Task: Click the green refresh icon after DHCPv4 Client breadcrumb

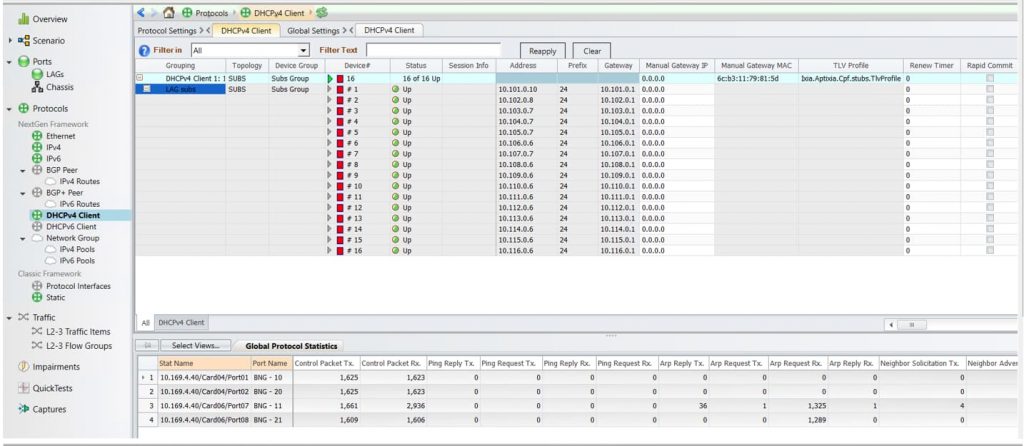Action: tap(321, 12)
